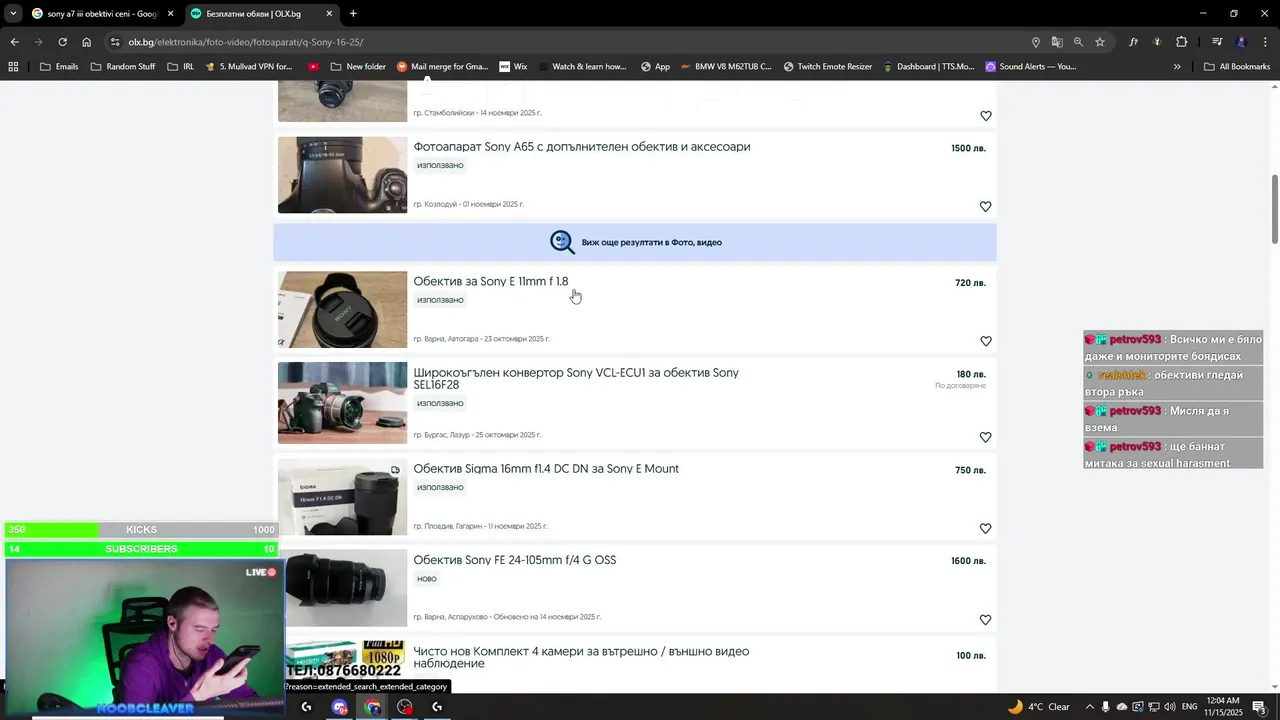Screen dimensions: 1280x720
Task: Show hidden system tray icons
Action: coord(1089,707)
